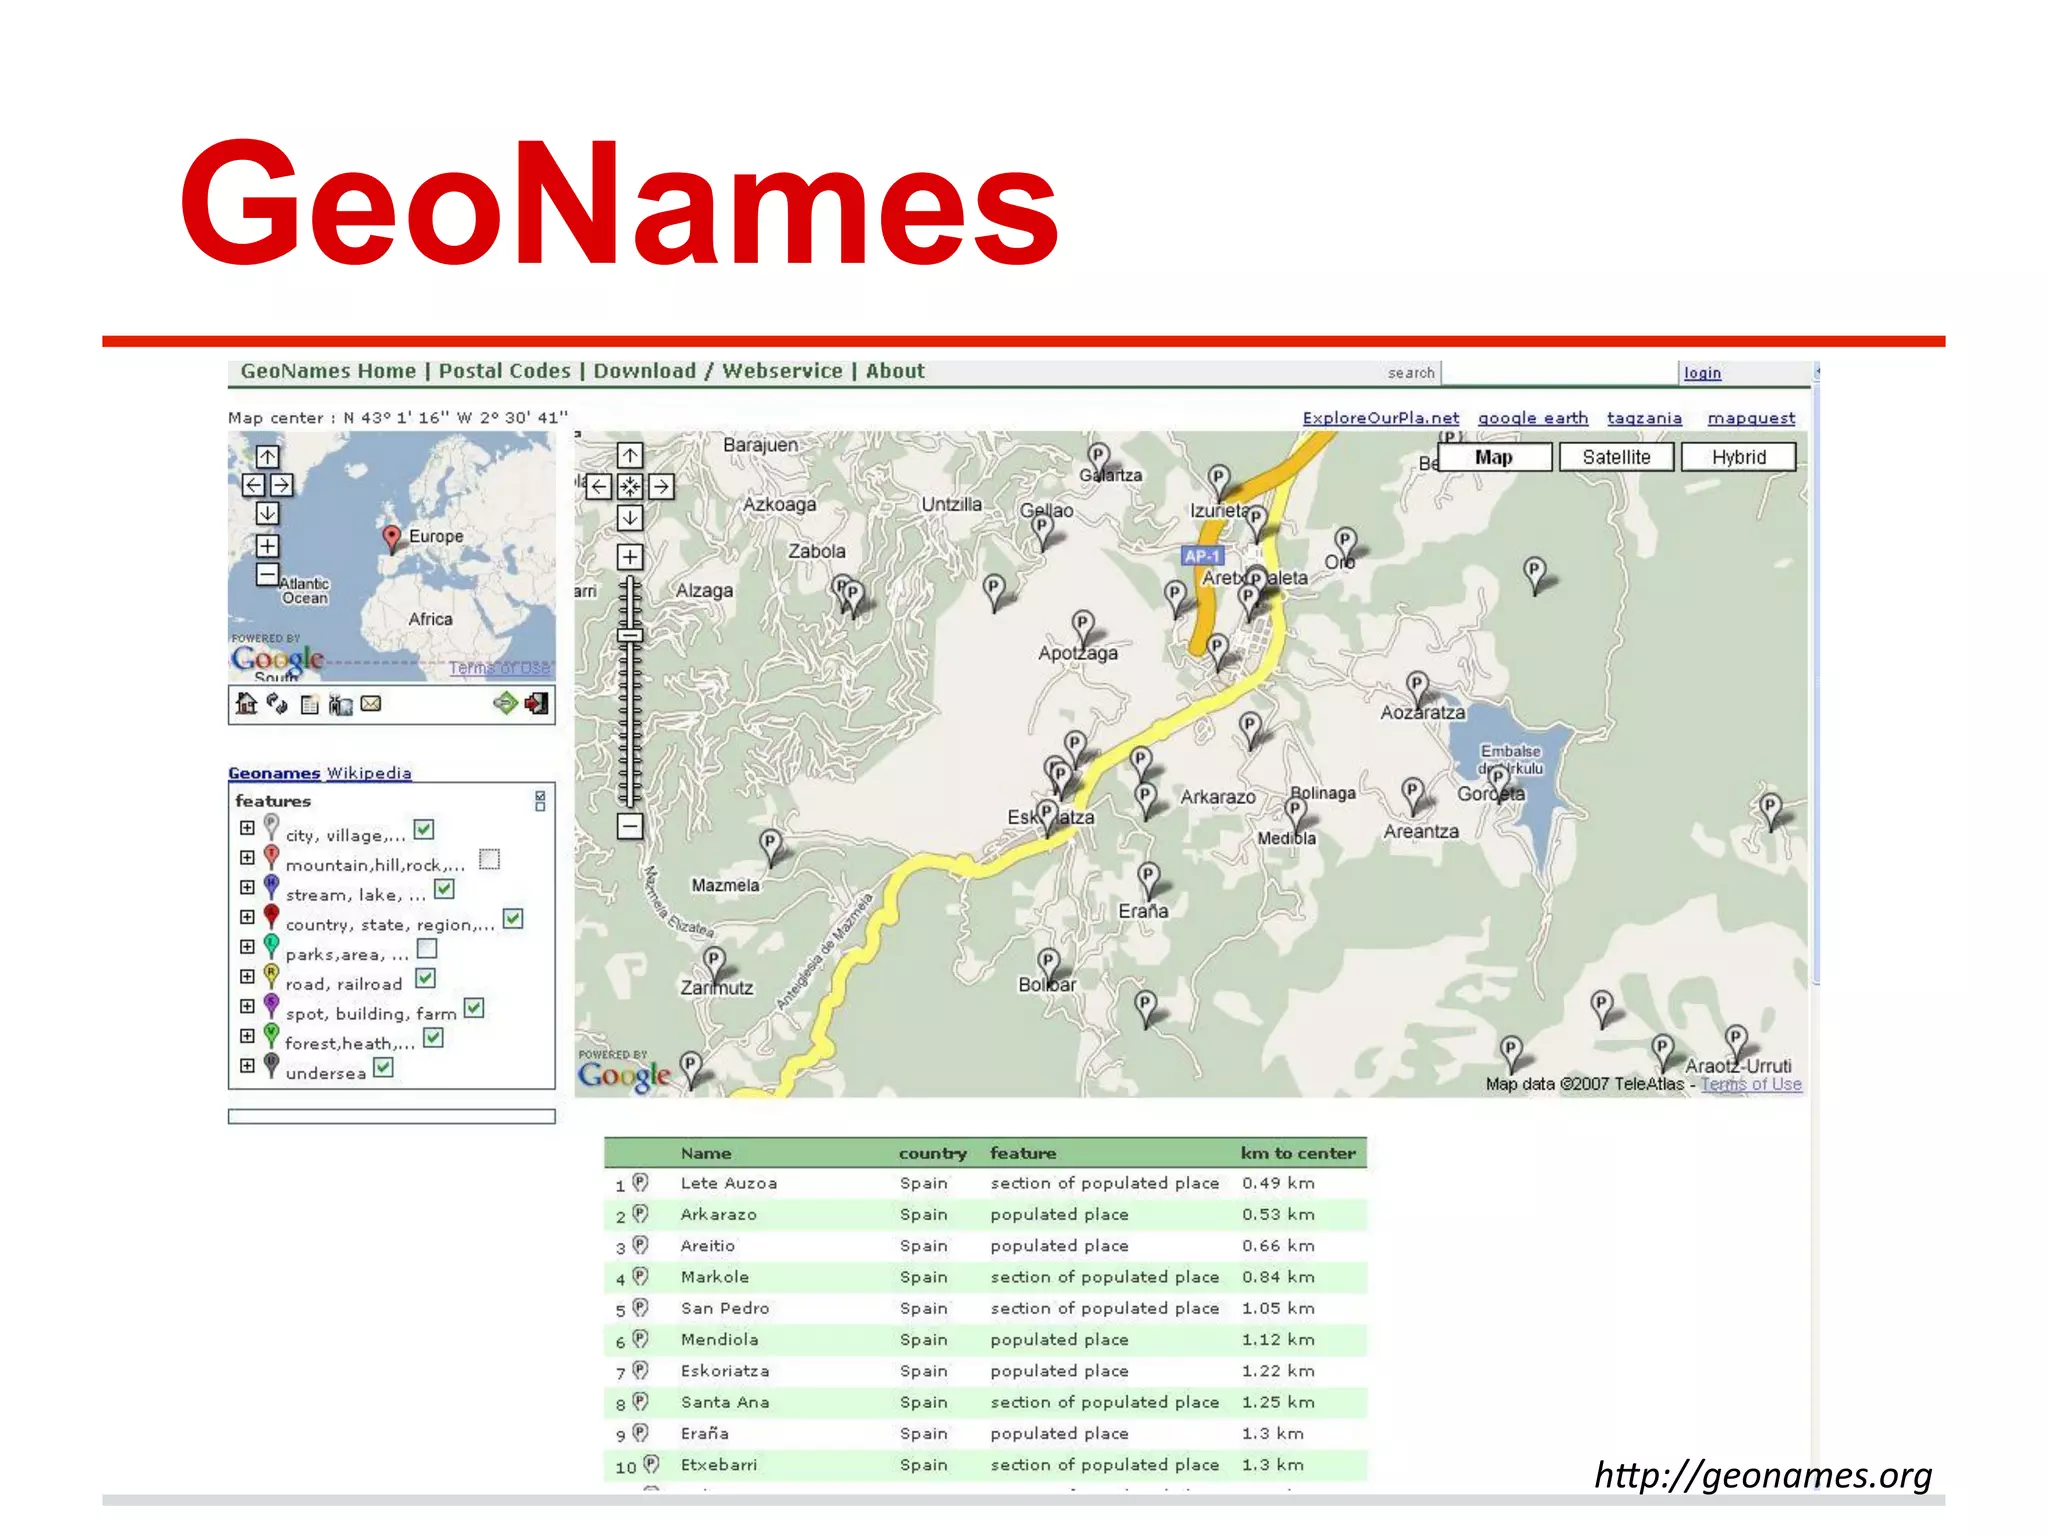Open the login link
Viewport: 2048px width, 1536px height.
click(x=1702, y=373)
